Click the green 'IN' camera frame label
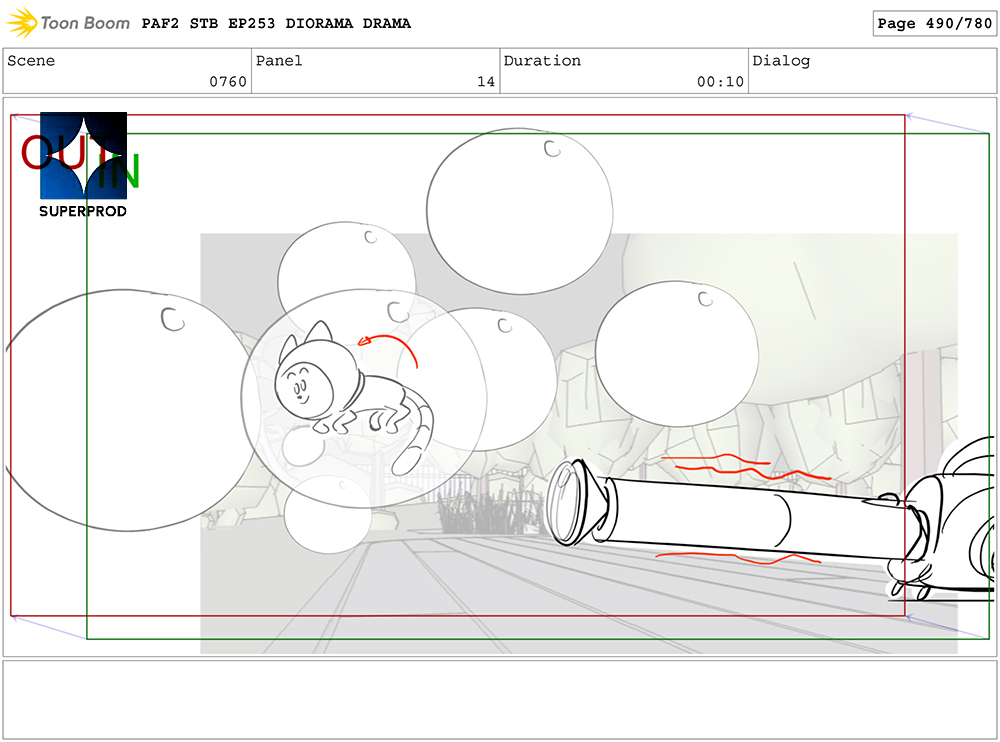Image resolution: width=1000 pixels, height=742 pixels. coord(119,171)
